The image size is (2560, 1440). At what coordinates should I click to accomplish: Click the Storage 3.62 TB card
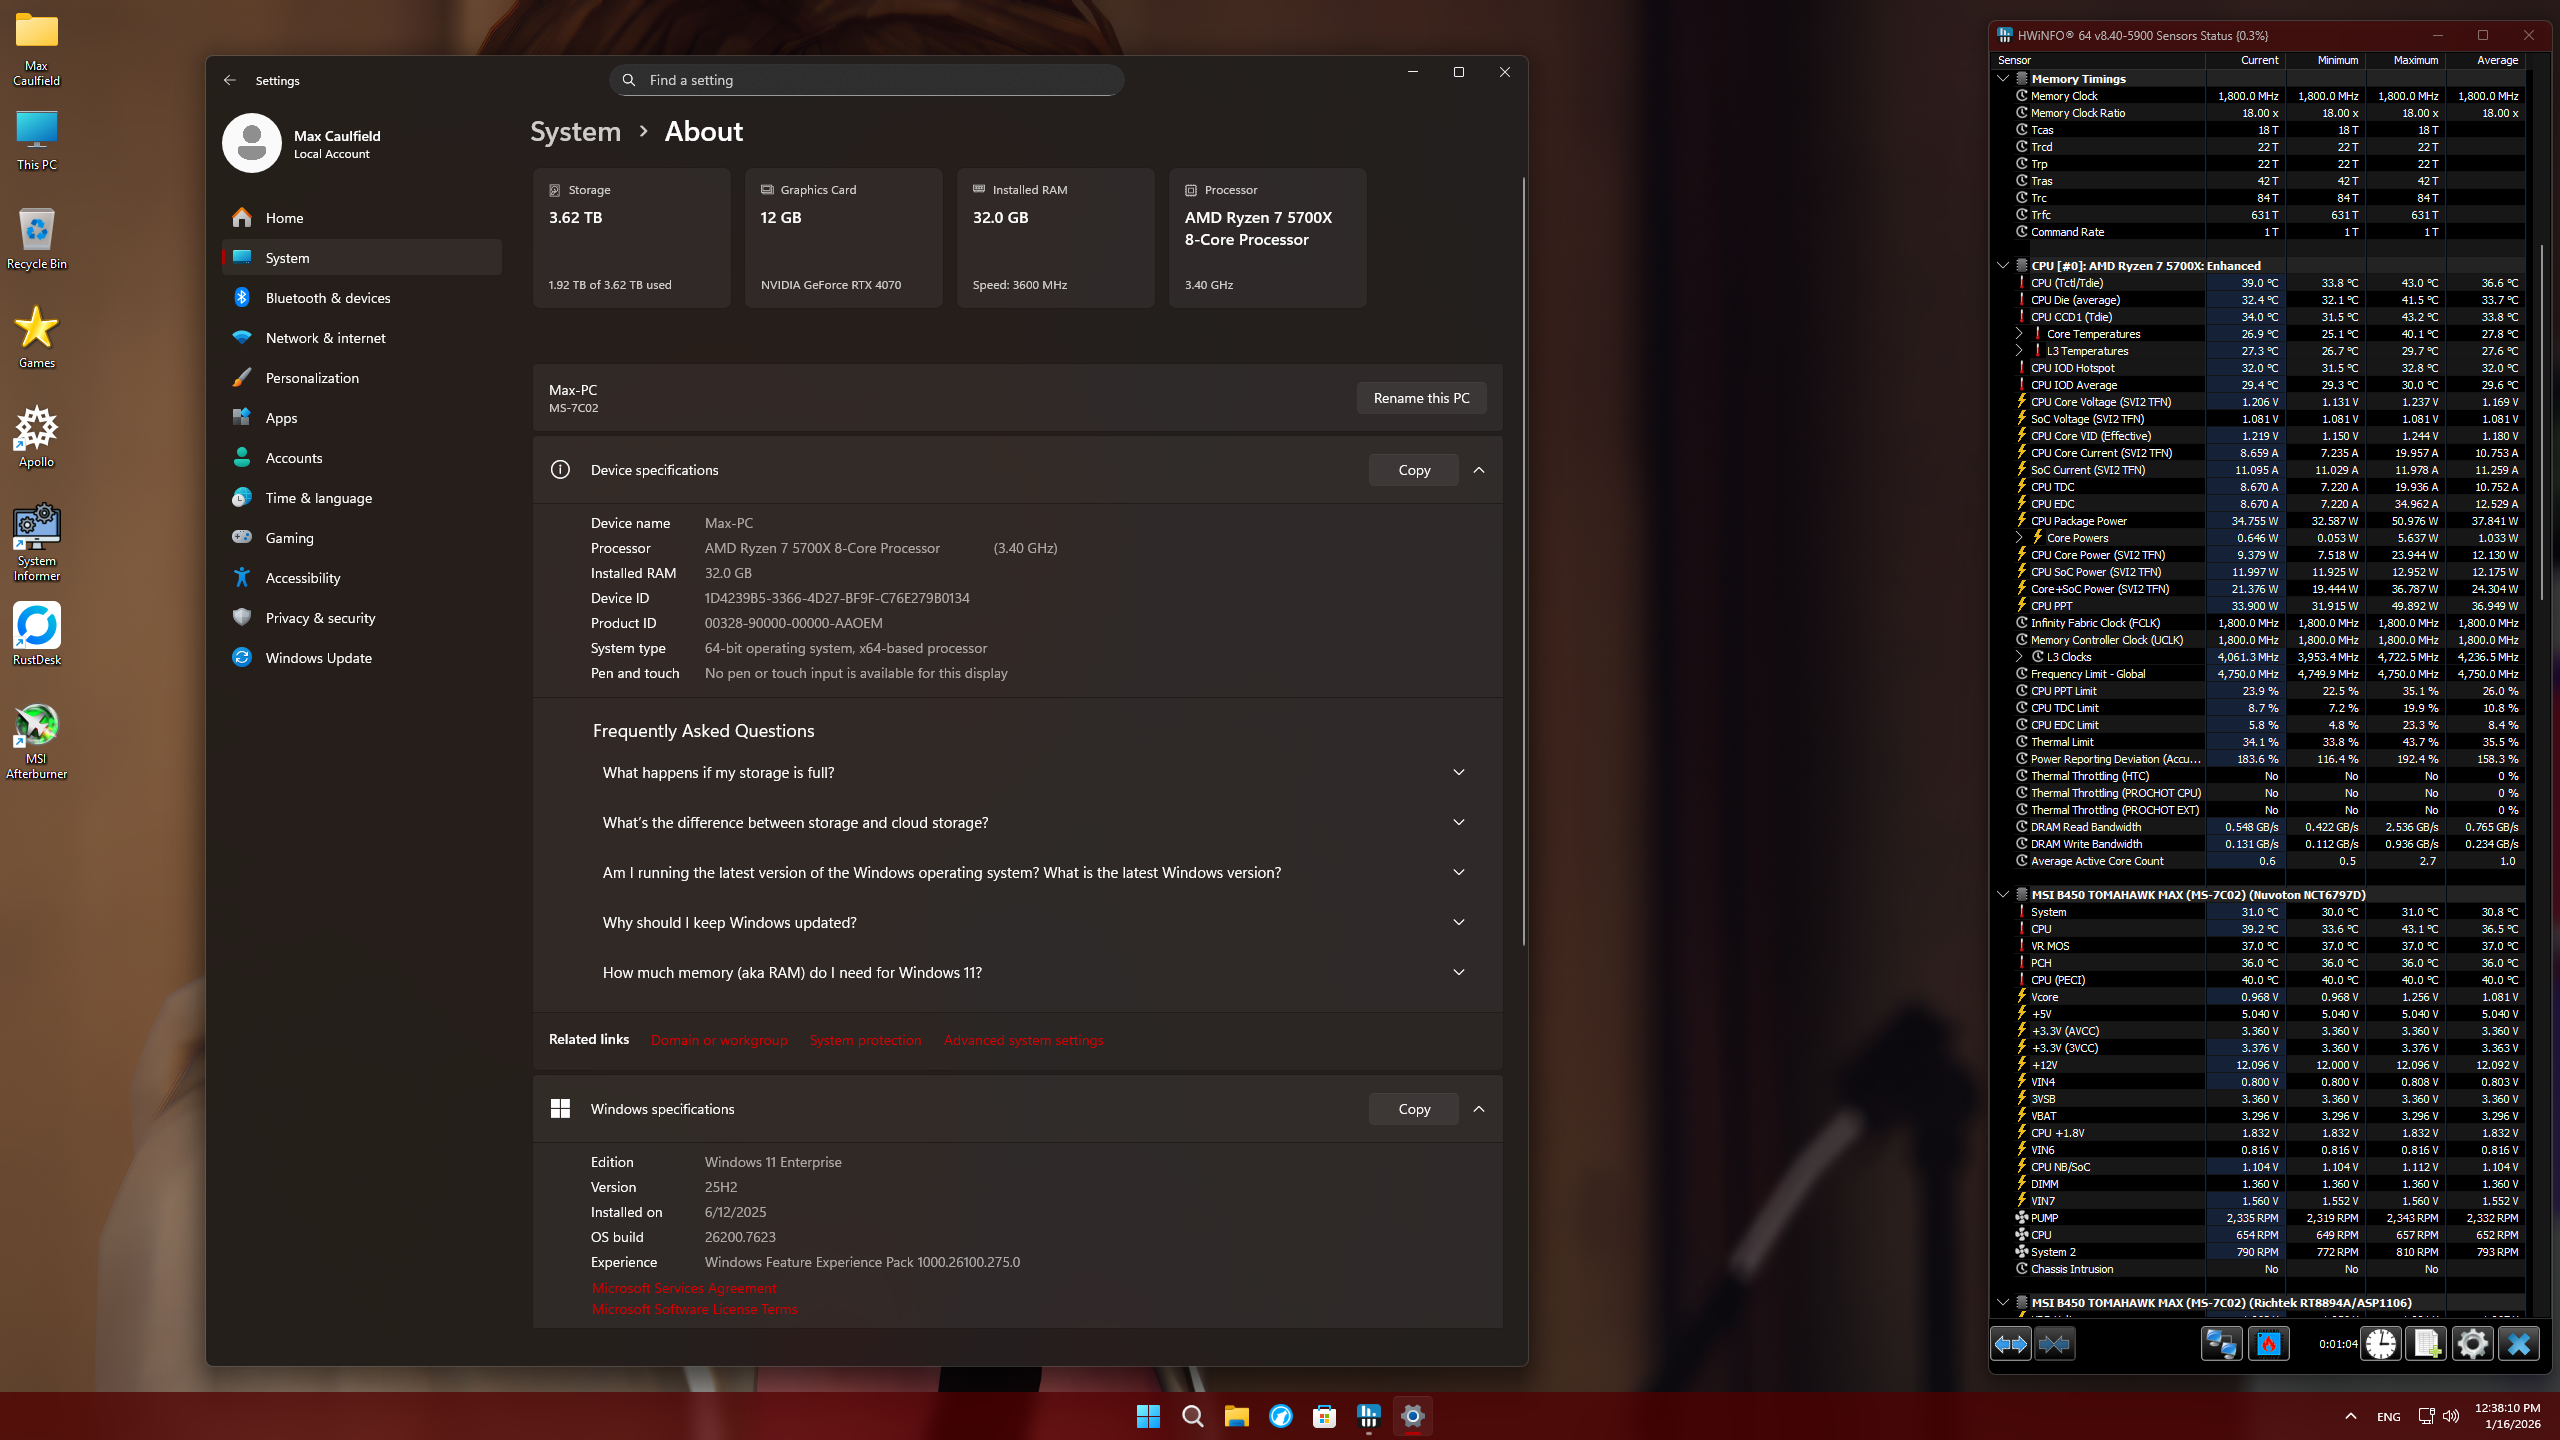click(631, 238)
